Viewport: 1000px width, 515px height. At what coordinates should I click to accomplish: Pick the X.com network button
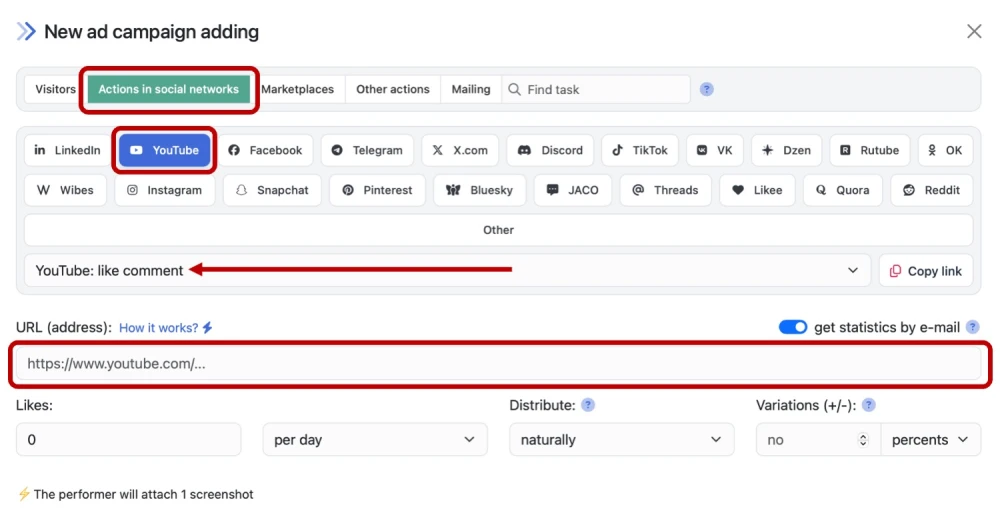click(x=460, y=150)
